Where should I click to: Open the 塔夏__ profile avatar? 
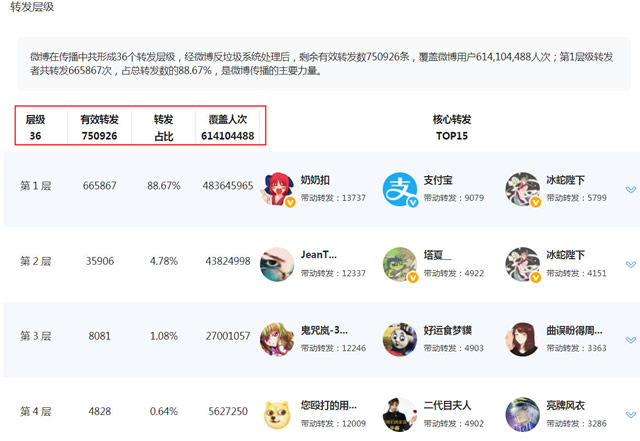(x=400, y=263)
